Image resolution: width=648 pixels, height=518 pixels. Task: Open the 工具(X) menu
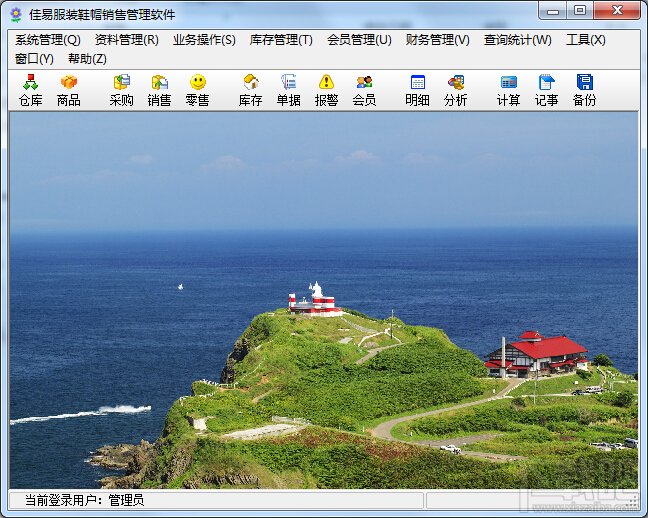tap(586, 40)
